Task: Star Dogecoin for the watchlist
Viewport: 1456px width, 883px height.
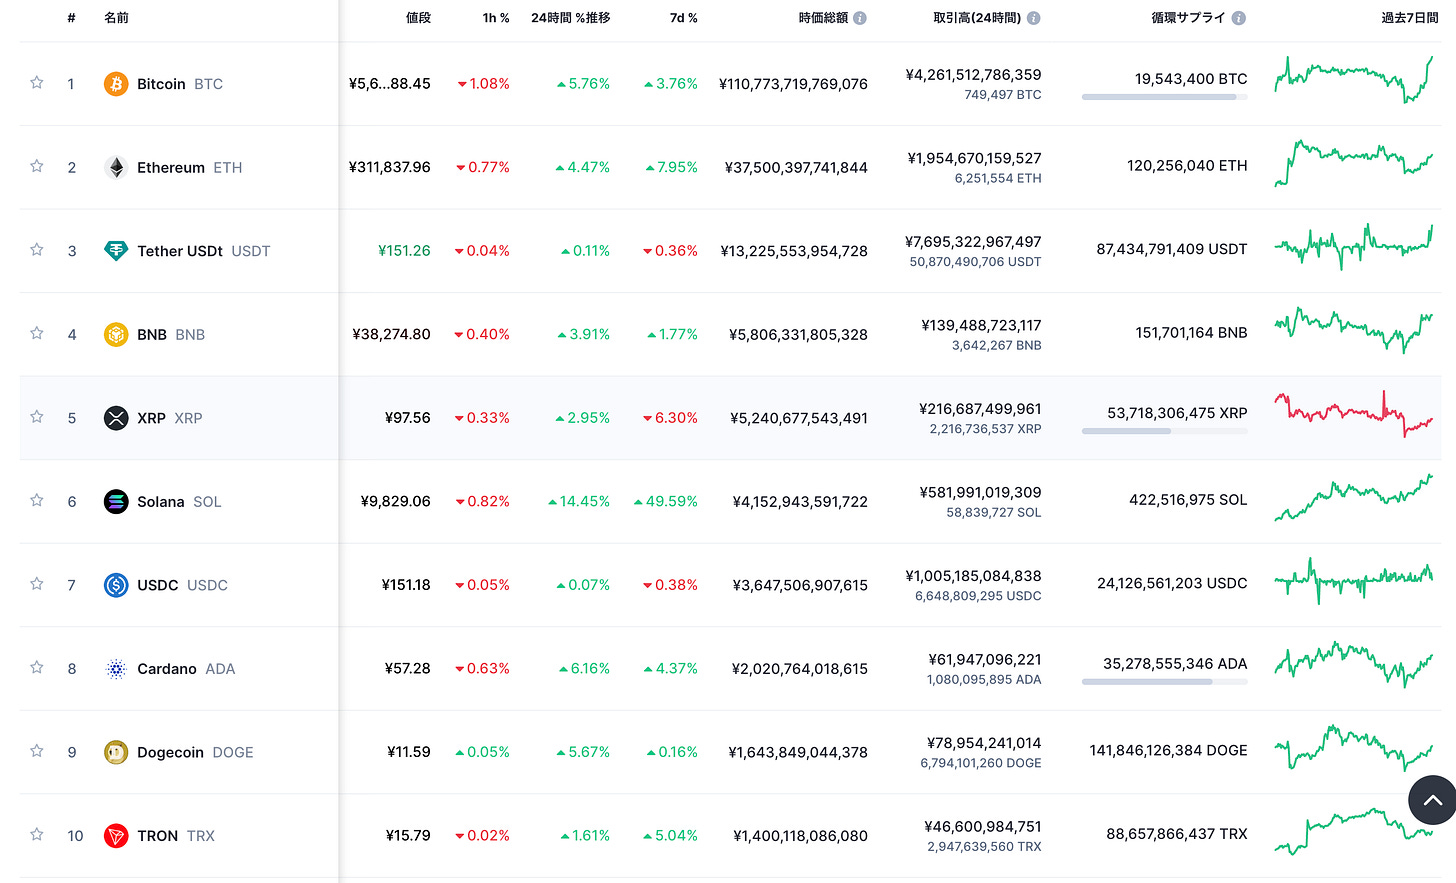Action: 37,751
